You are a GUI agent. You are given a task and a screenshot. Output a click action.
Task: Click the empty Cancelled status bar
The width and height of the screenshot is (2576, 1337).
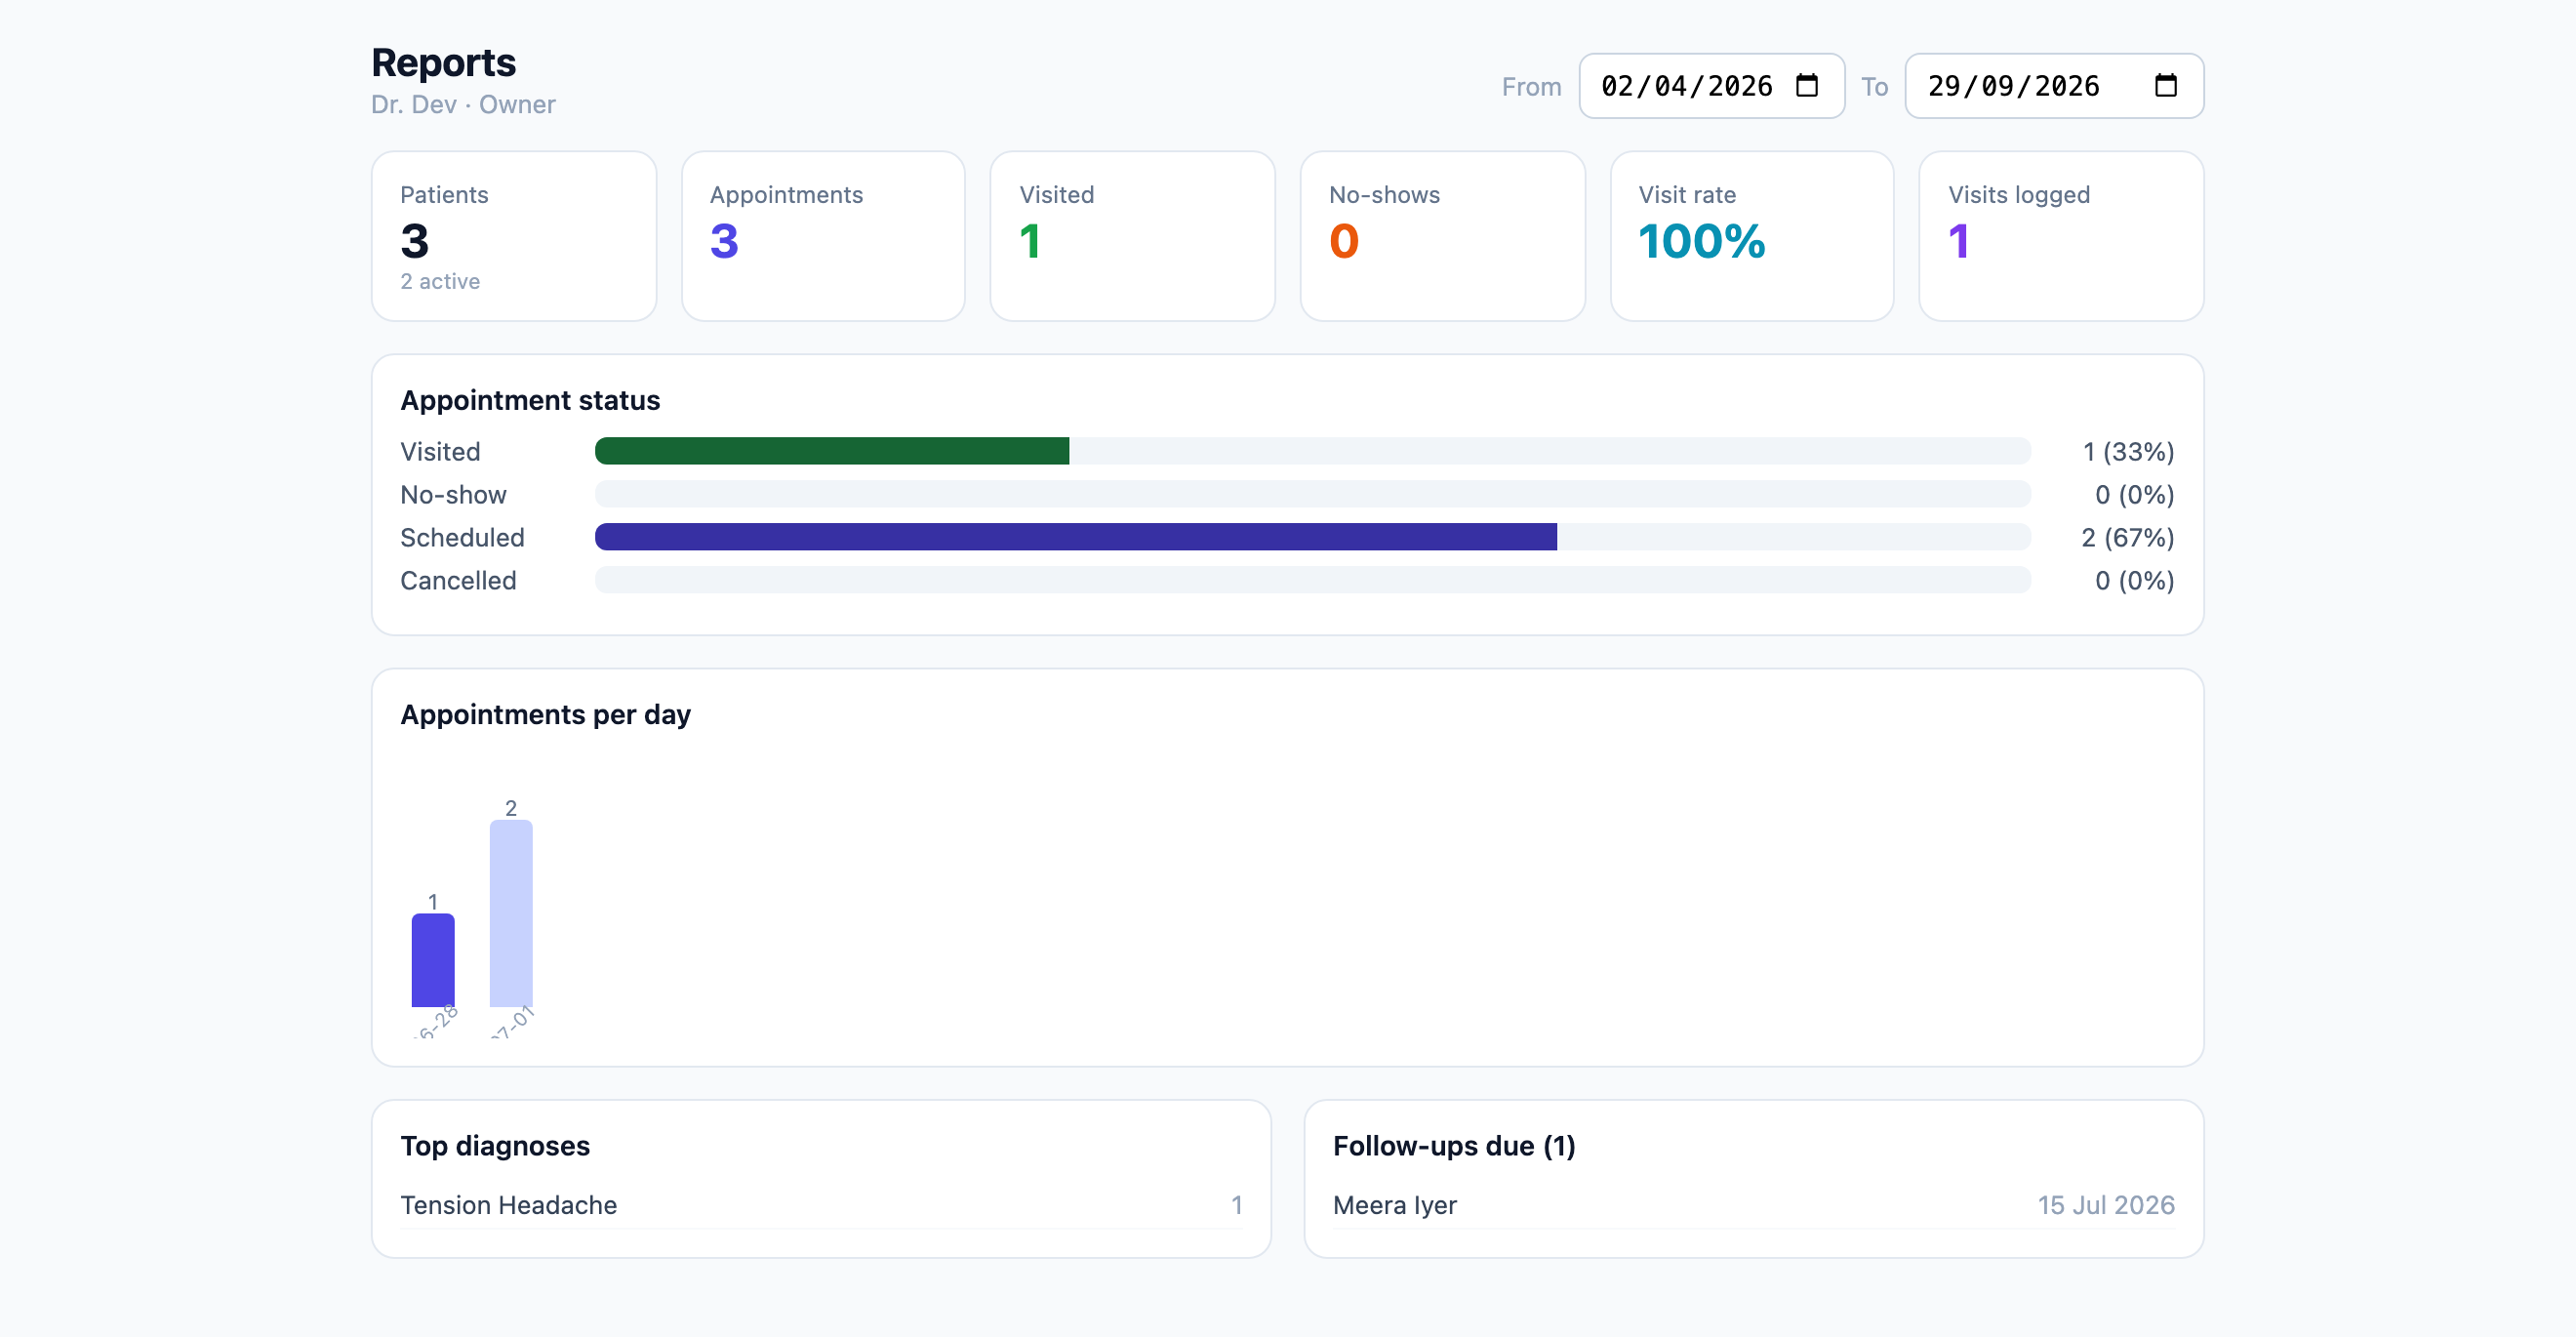click(x=1313, y=580)
